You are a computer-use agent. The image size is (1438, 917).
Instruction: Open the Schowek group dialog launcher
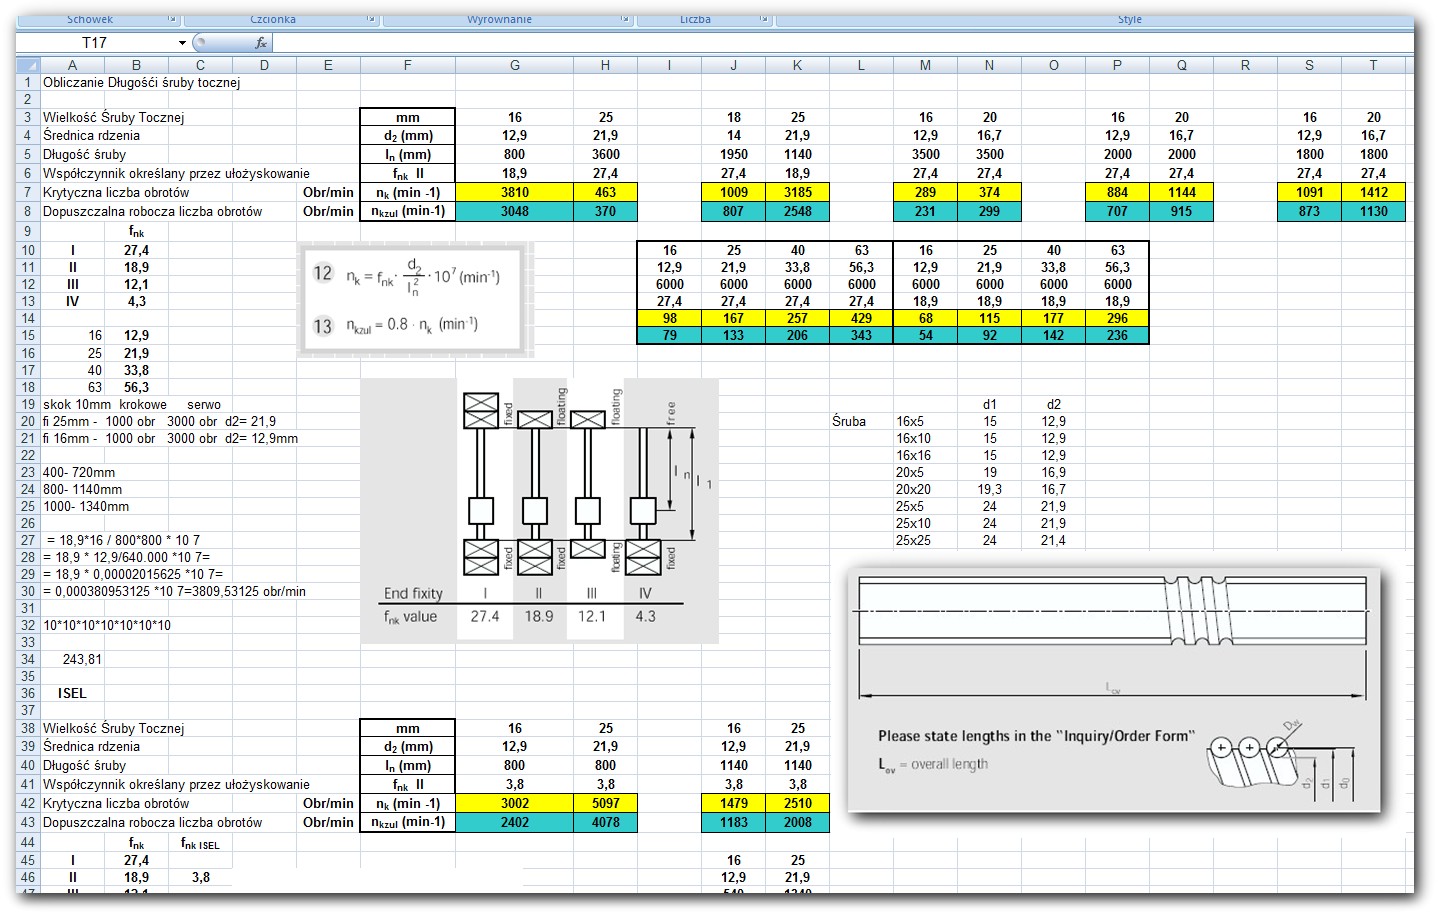[x=172, y=19]
